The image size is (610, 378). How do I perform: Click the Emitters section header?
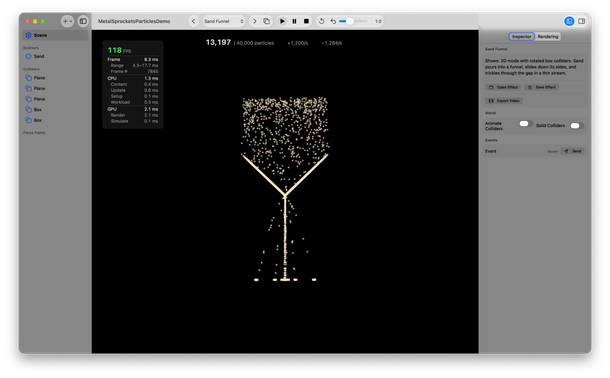coord(31,47)
